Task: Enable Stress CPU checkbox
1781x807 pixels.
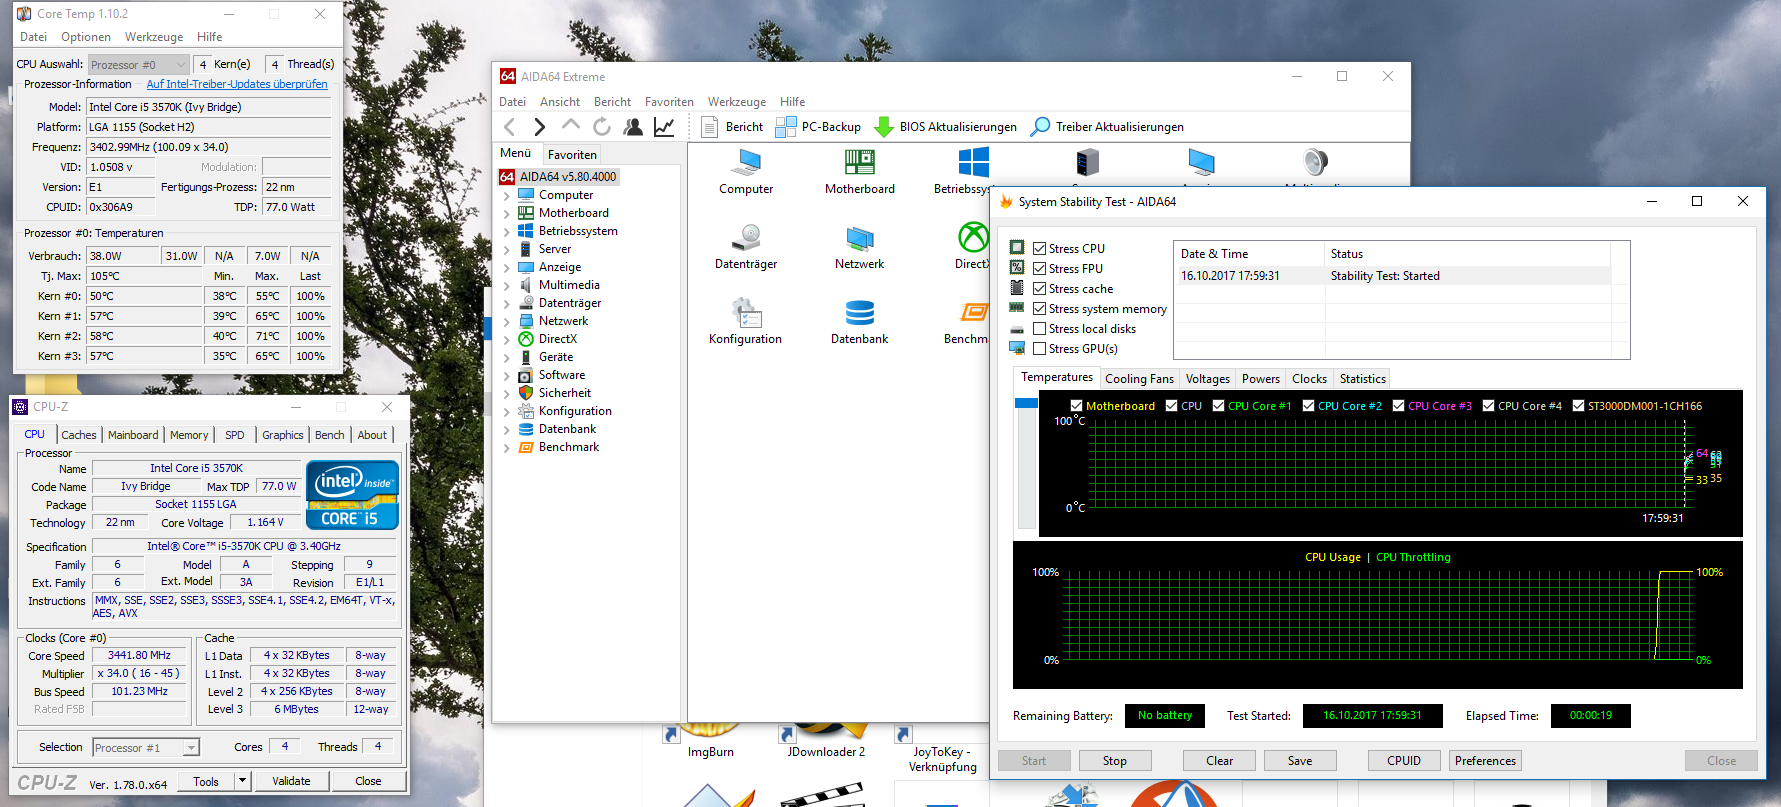Action: coord(1040,249)
